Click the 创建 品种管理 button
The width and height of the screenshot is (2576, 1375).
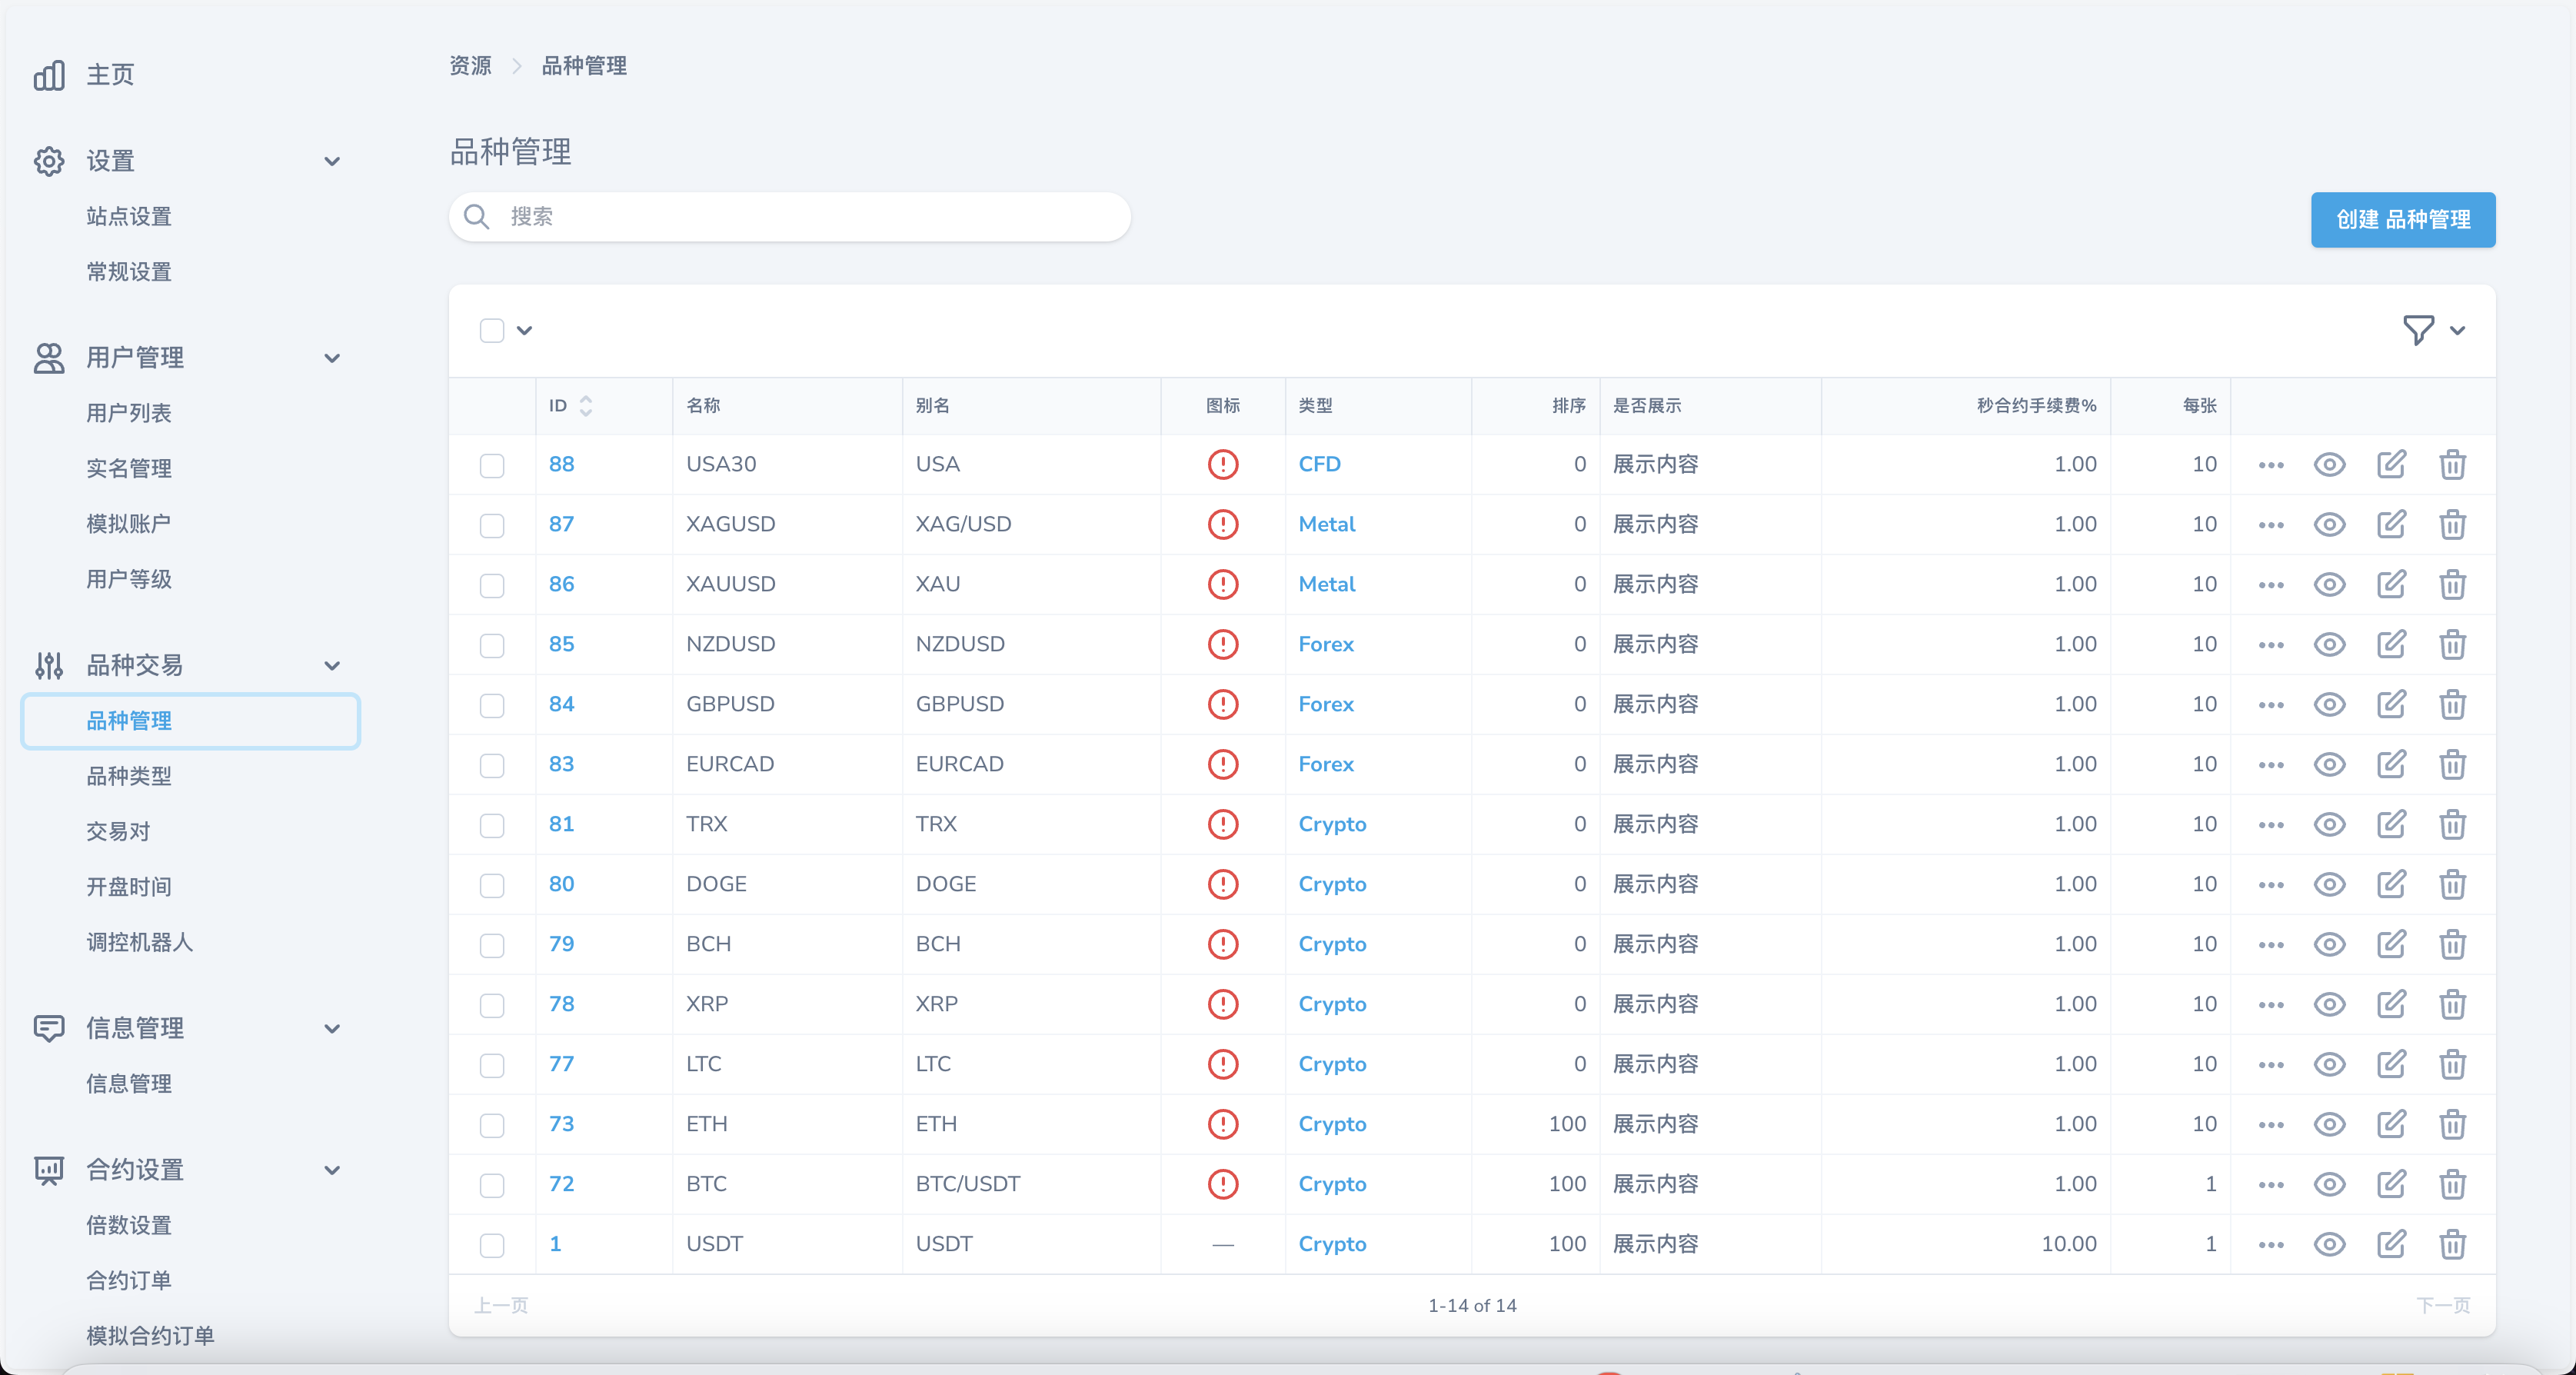click(2402, 219)
